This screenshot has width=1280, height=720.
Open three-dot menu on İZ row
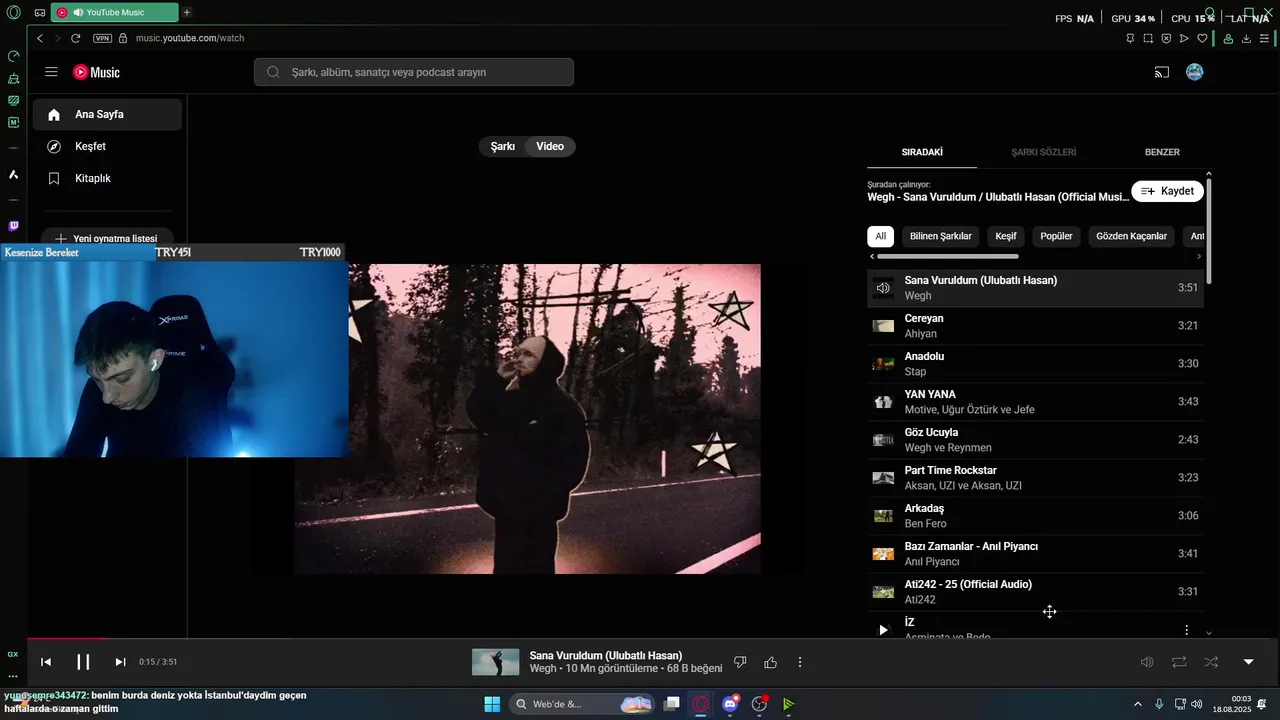[1186, 630]
